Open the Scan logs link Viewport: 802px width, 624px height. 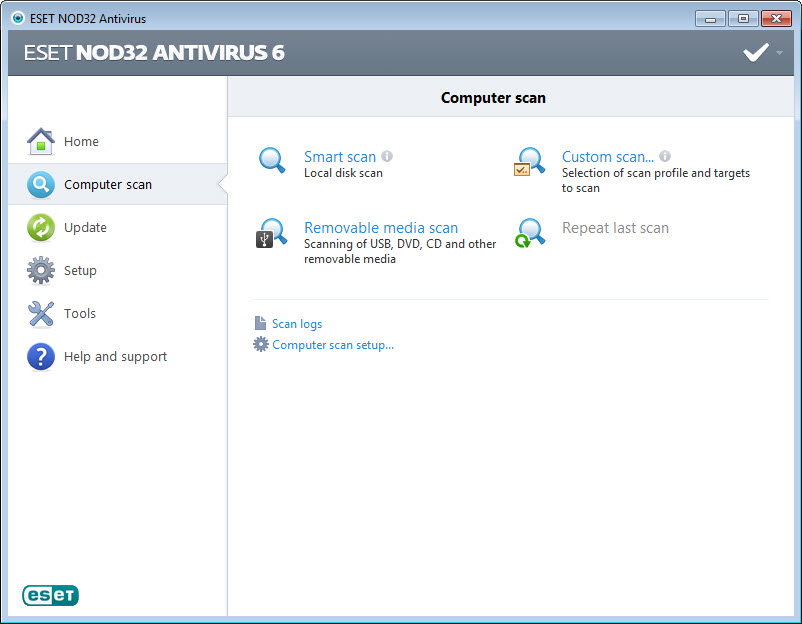297,324
